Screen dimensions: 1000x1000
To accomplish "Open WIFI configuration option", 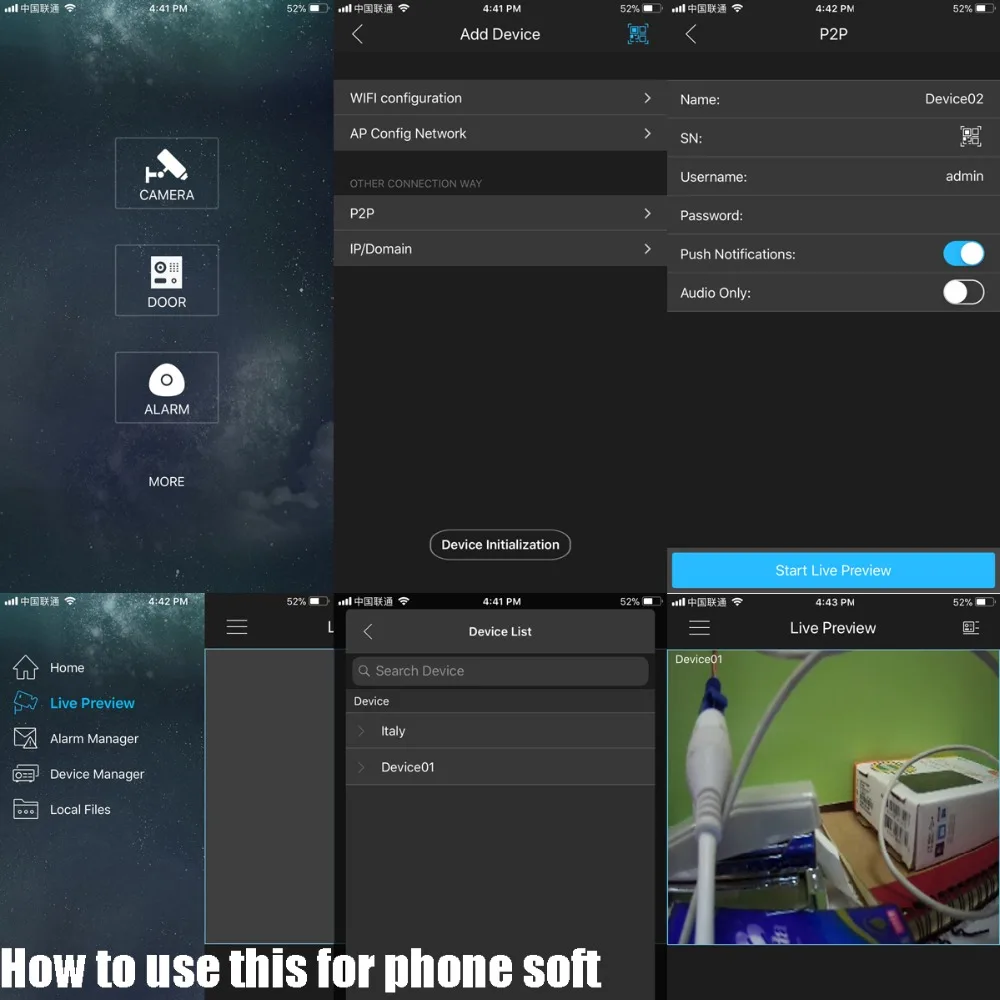I will coord(500,98).
